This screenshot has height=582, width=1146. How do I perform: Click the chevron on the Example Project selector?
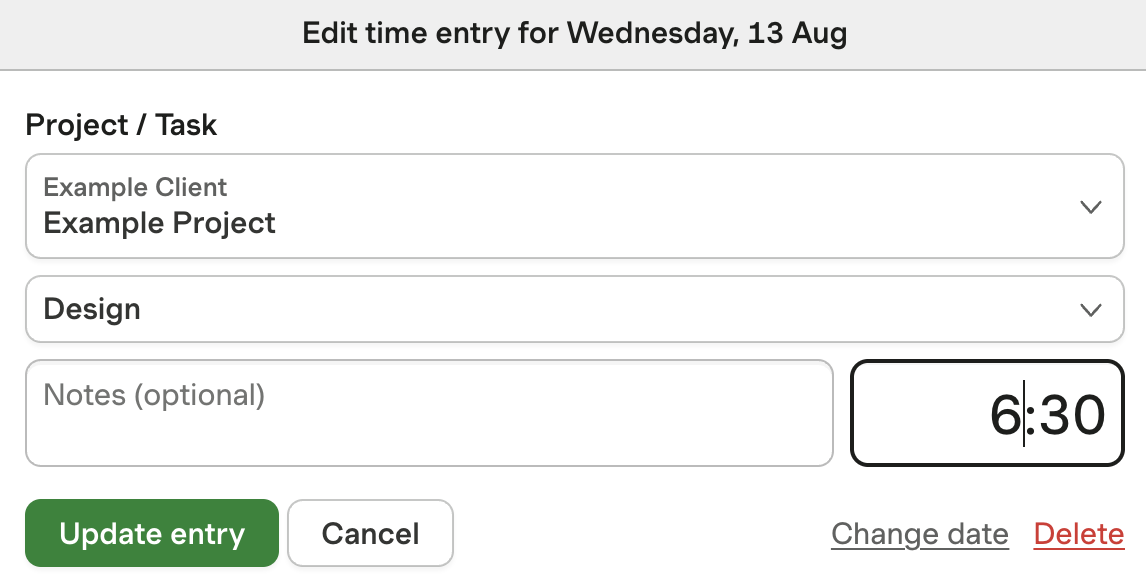point(1090,207)
